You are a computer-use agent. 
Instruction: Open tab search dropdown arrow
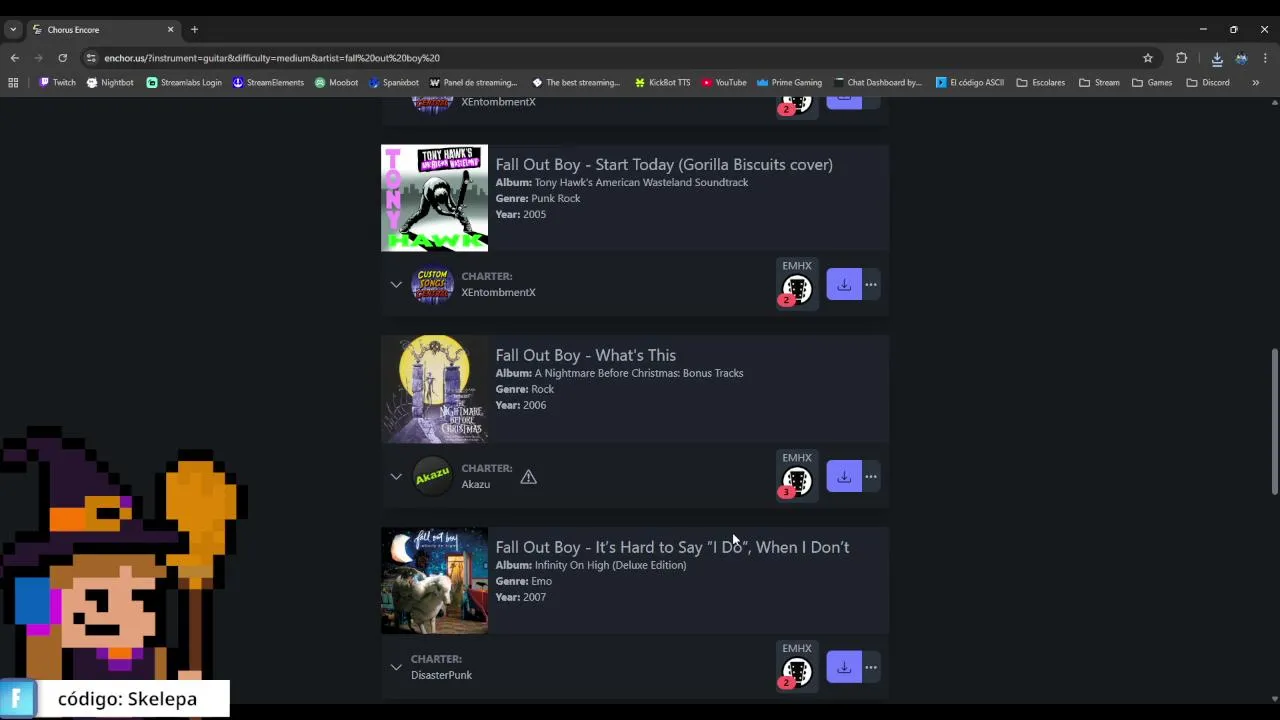coord(13,30)
